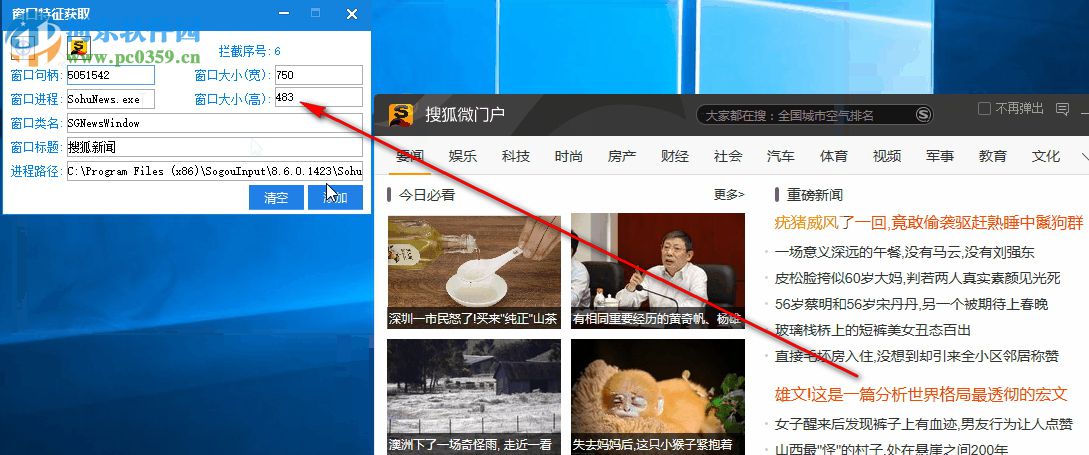Open news 56岁蔡明和56岁宋丹丹

point(911,304)
